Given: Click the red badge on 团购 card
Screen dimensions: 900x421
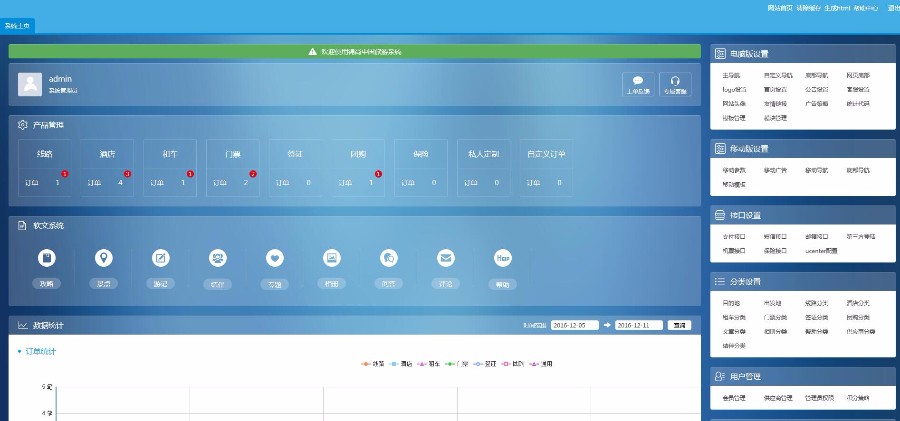Looking at the screenshot, I should pyautogui.click(x=378, y=174).
